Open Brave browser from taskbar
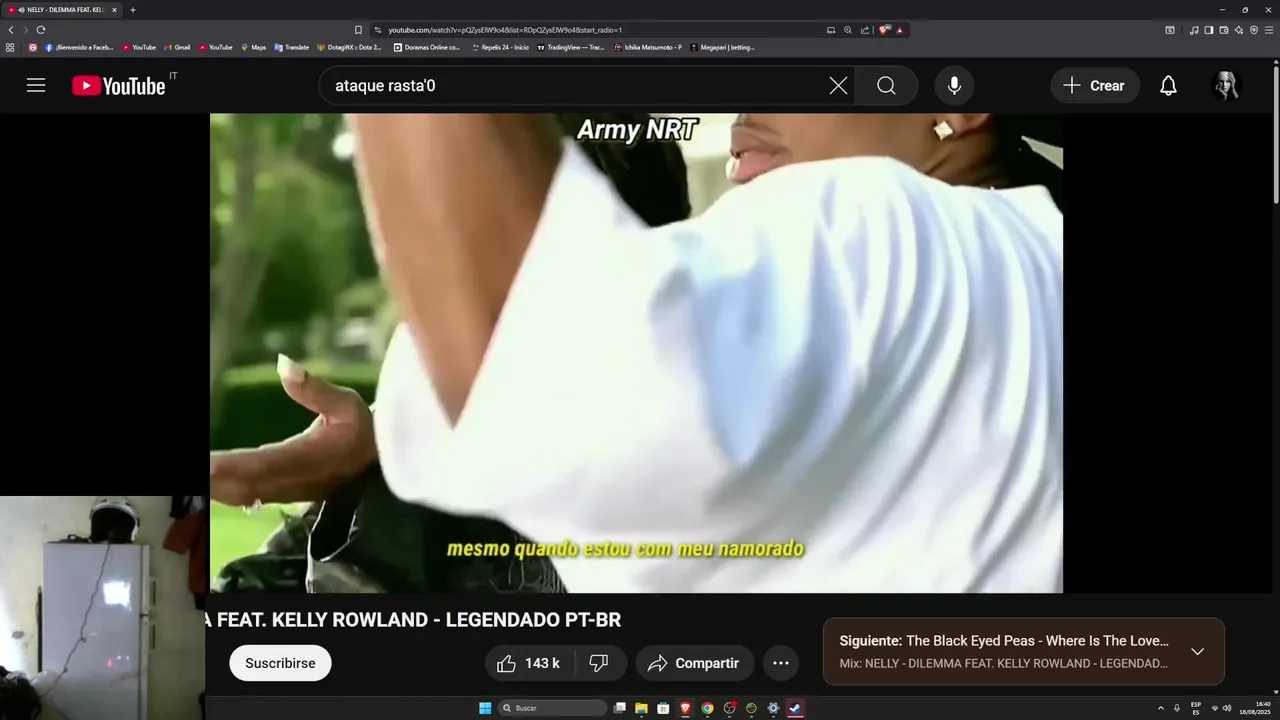Image resolution: width=1280 pixels, height=720 pixels. [685, 708]
